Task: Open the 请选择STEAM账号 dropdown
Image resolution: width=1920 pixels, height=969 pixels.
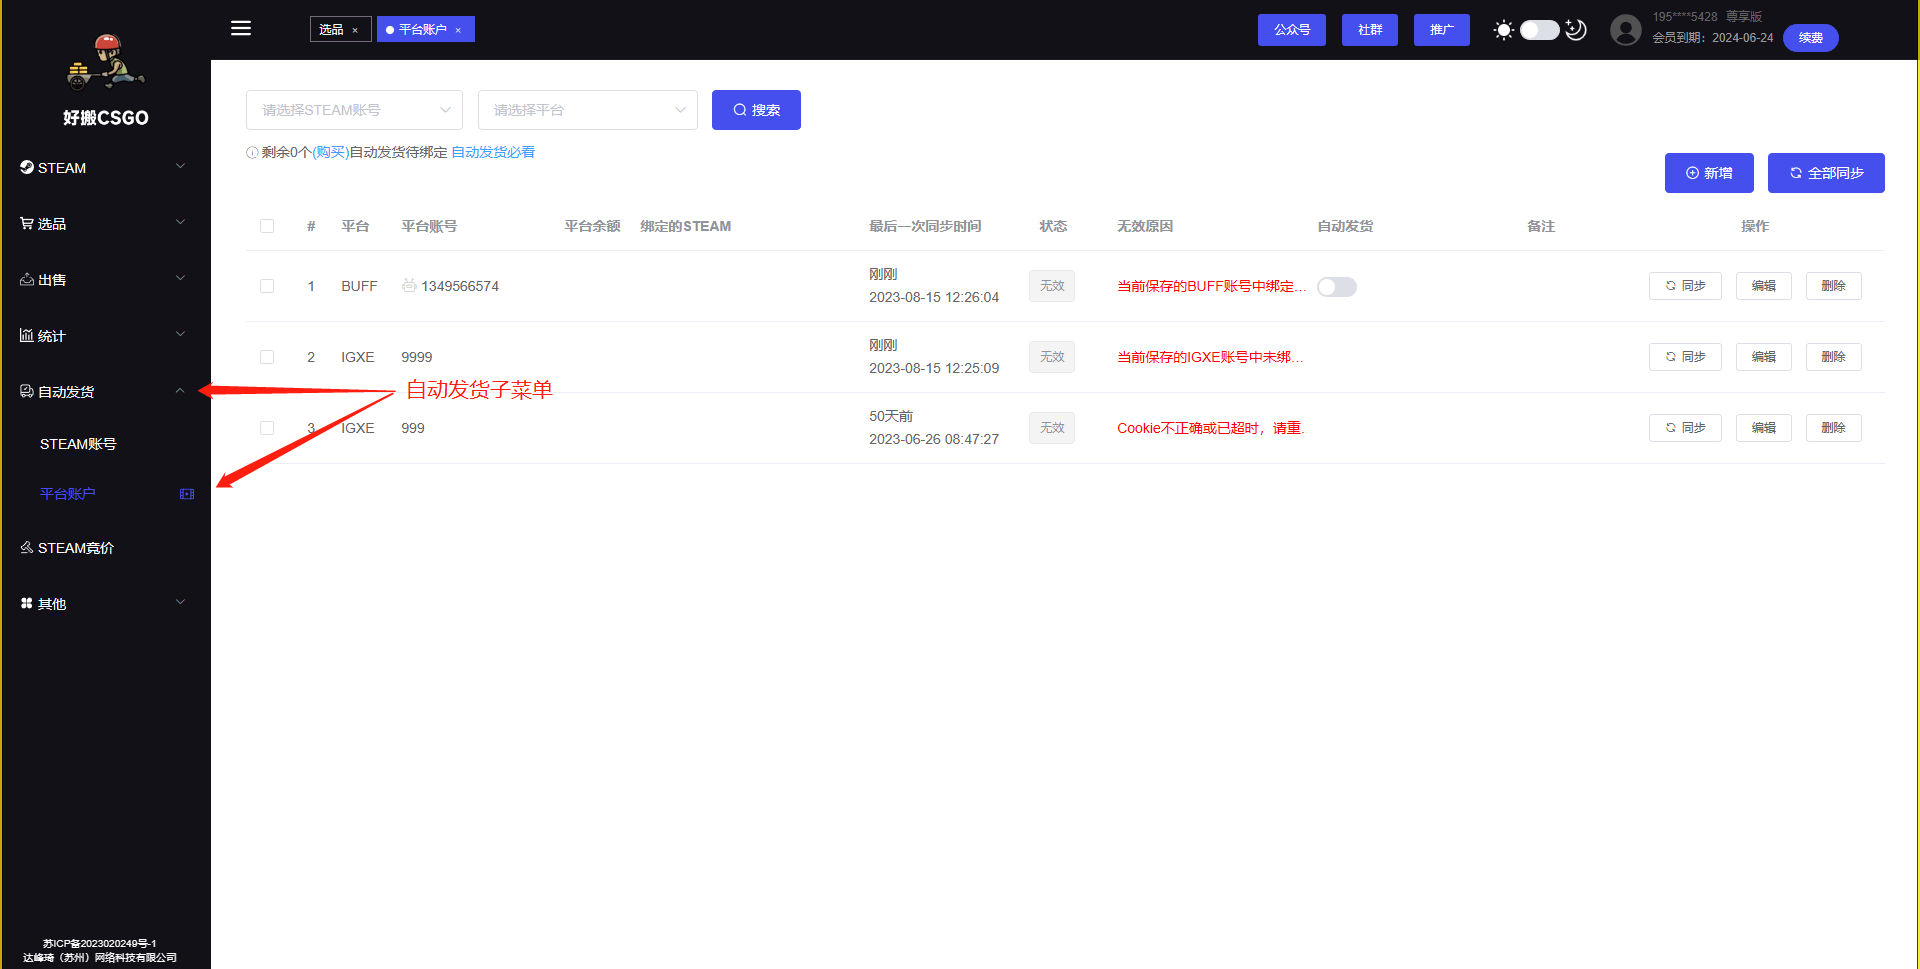Action: (354, 110)
